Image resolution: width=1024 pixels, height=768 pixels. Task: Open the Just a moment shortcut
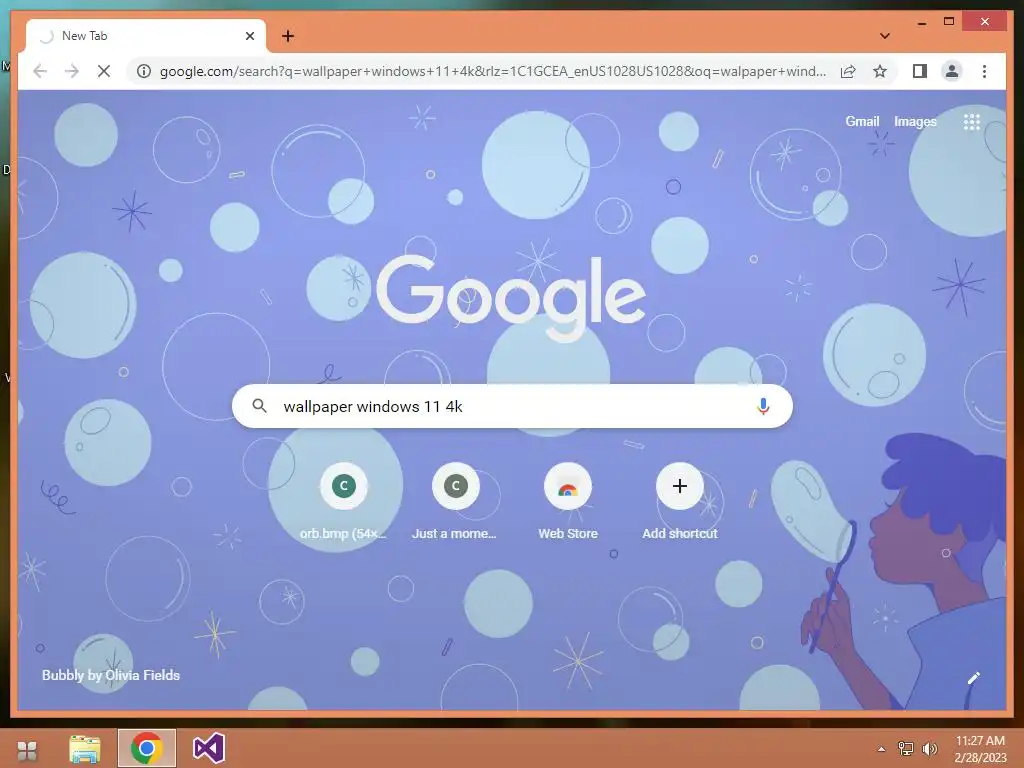pos(455,501)
